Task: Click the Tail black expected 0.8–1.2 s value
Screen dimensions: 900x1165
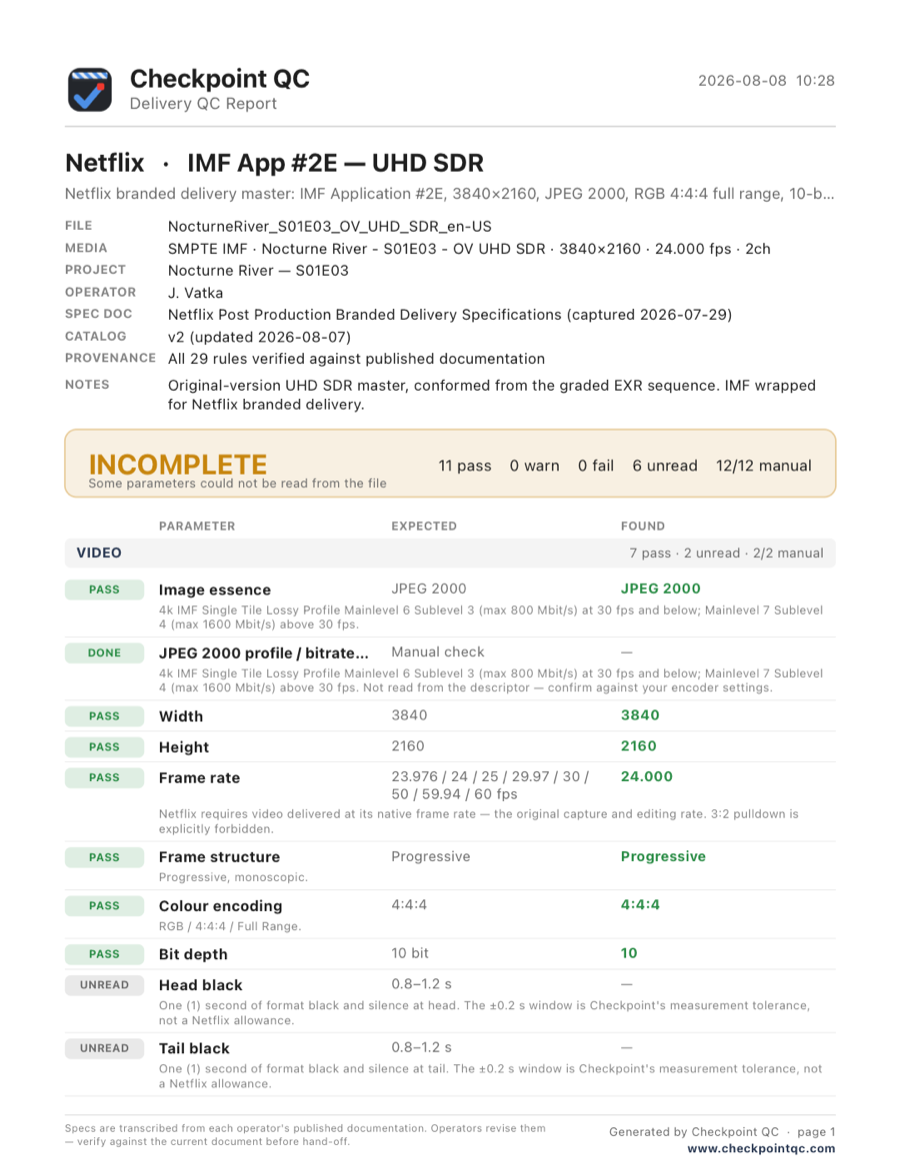Action: pos(421,1048)
